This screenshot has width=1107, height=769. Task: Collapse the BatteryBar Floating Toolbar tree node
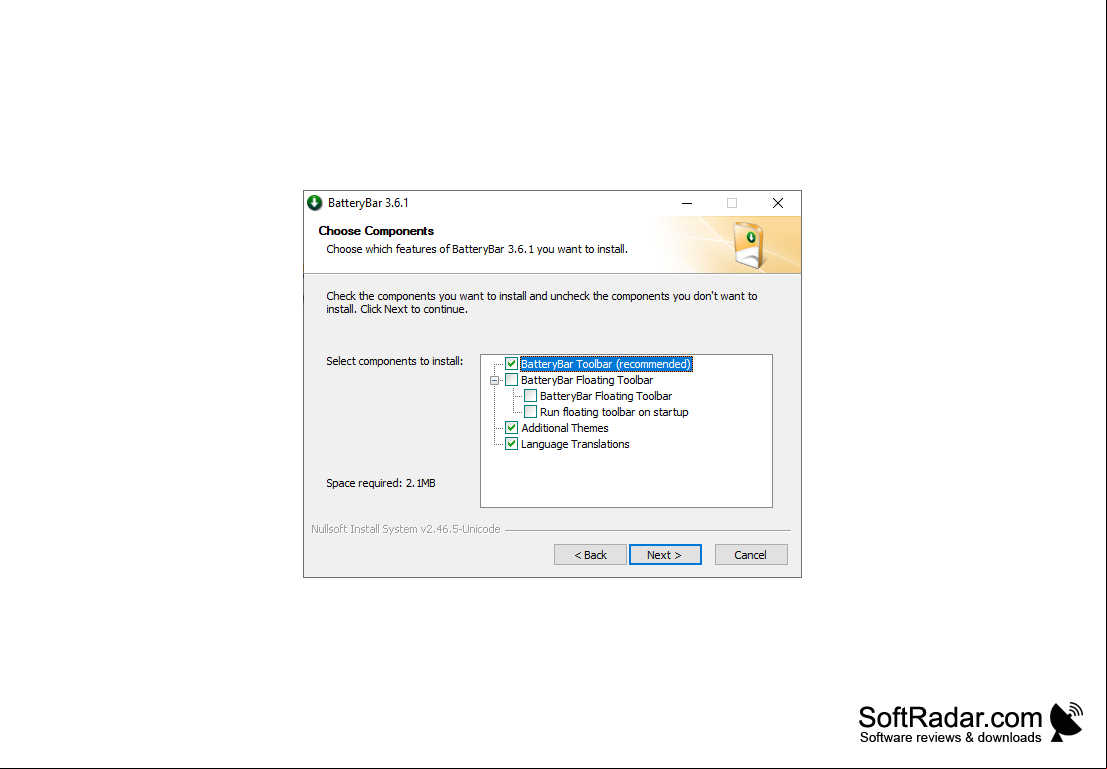pos(494,381)
